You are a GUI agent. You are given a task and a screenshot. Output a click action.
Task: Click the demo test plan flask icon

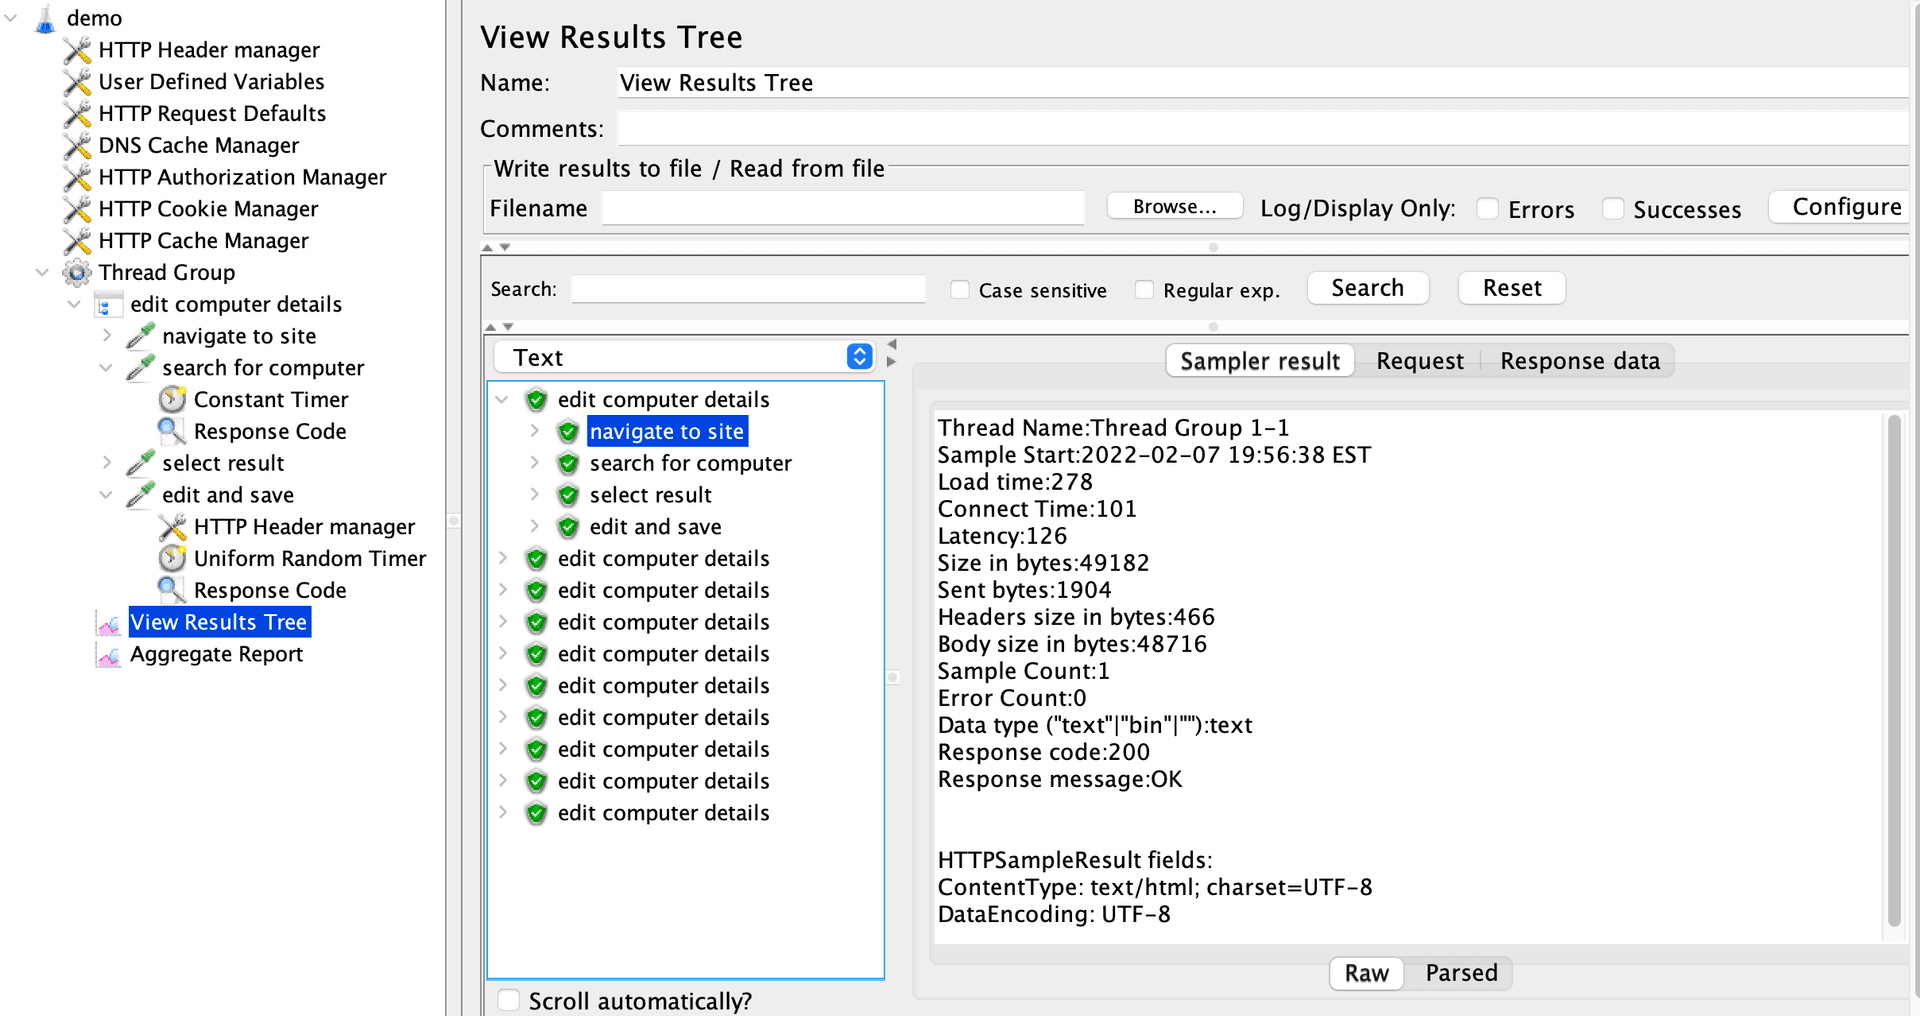pos(45,19)
